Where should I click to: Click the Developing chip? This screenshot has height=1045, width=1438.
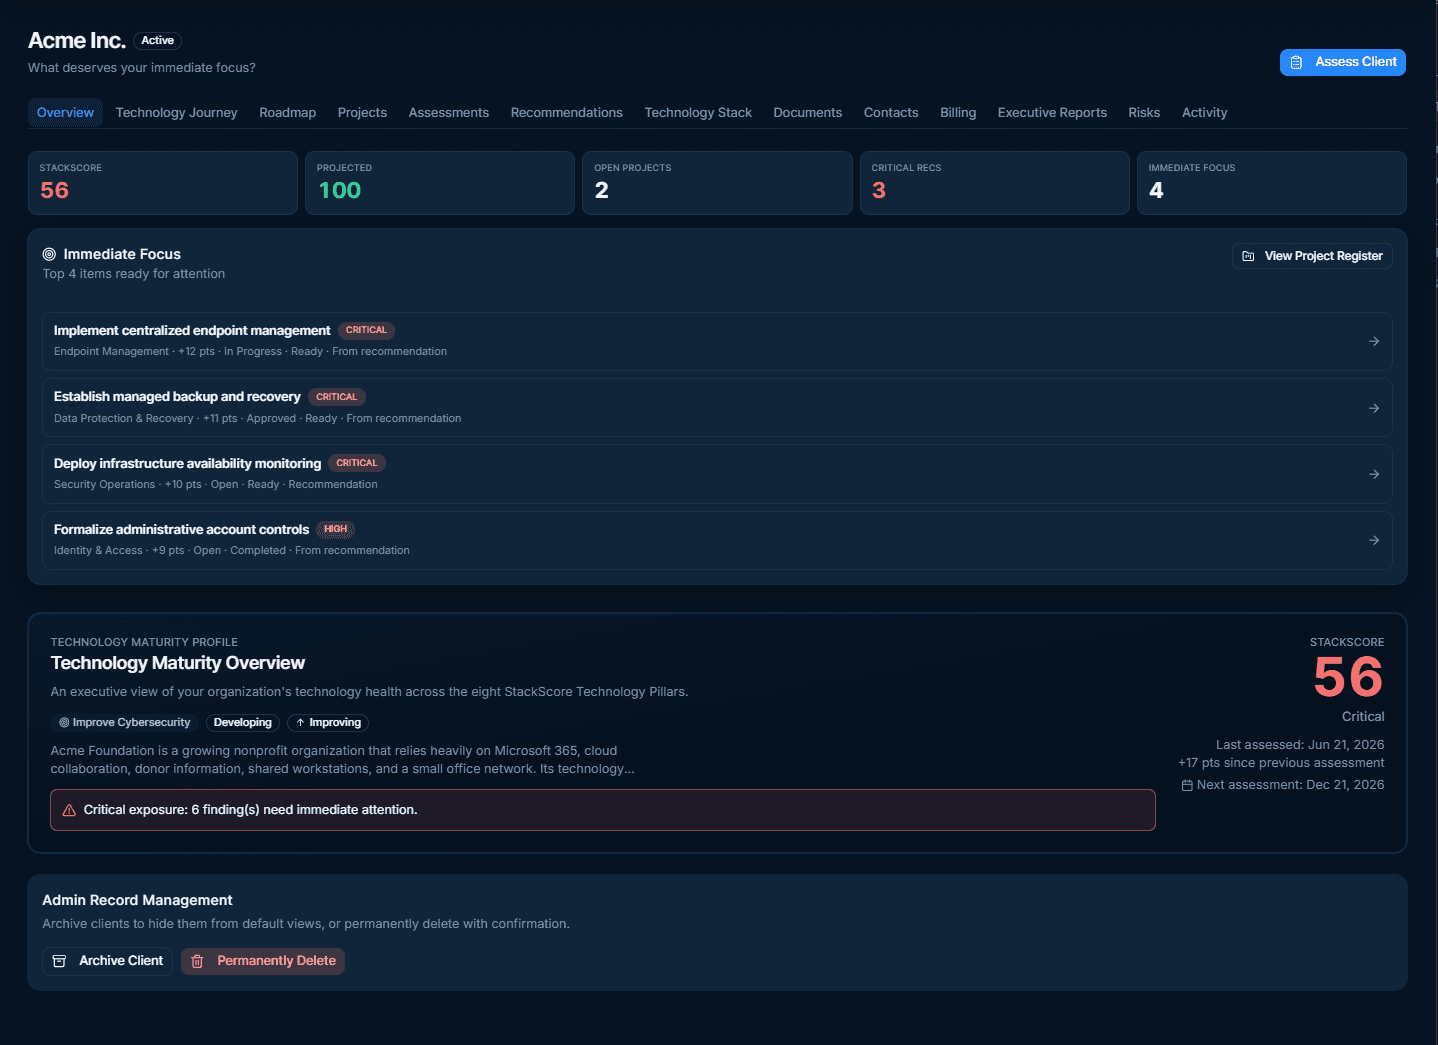(243, 722)
